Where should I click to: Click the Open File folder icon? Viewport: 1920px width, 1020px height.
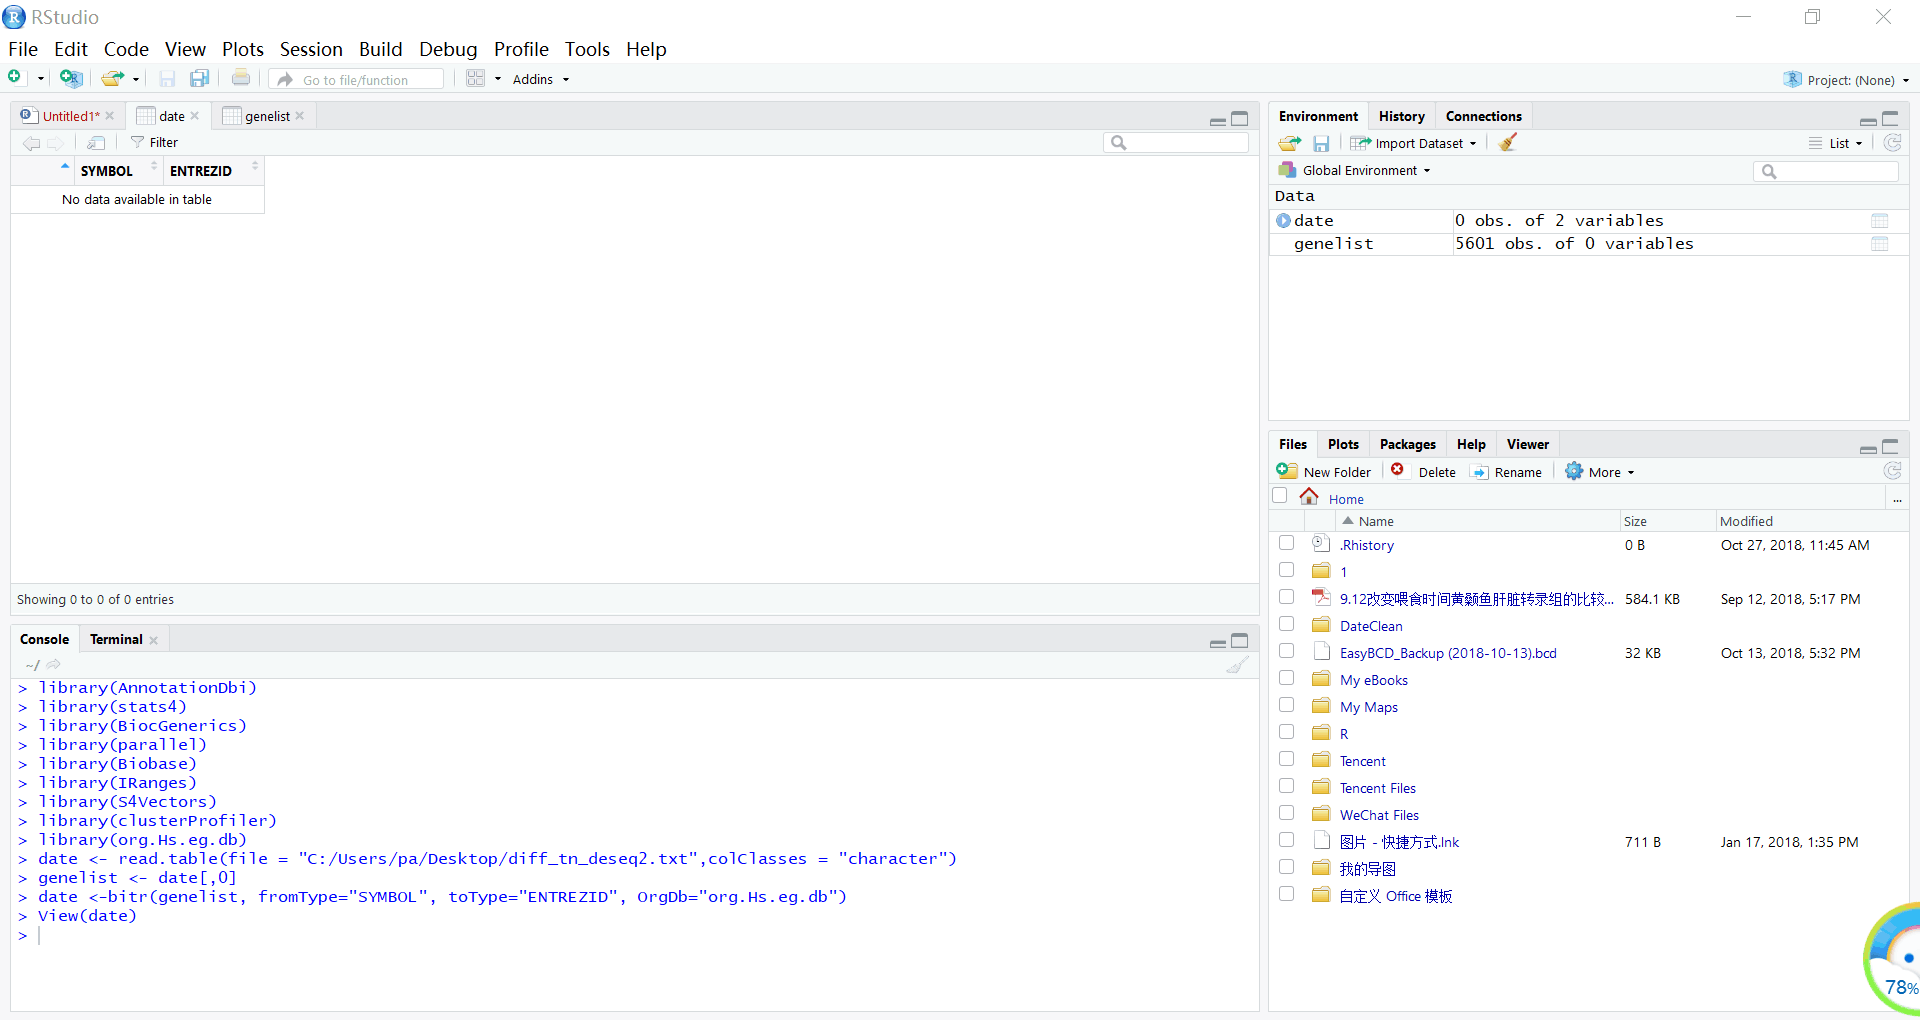[113, 79]
